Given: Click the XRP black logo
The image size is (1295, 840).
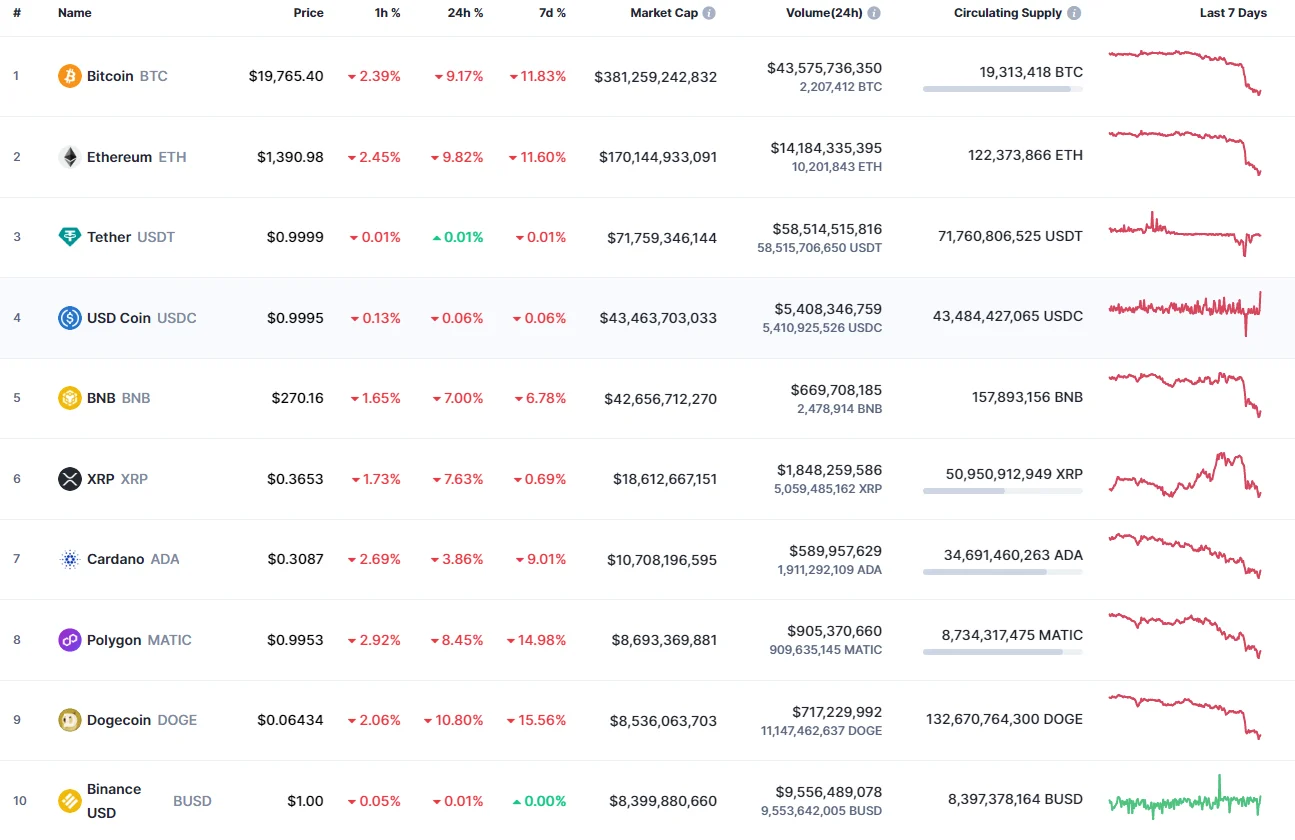Looking at the screenshot, I should pos(68,478).
